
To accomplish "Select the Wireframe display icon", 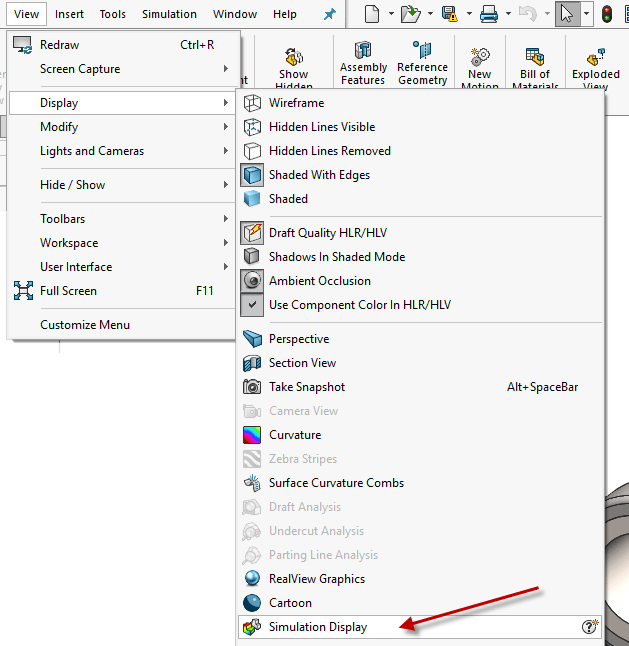I will click(x=252, y=103).
